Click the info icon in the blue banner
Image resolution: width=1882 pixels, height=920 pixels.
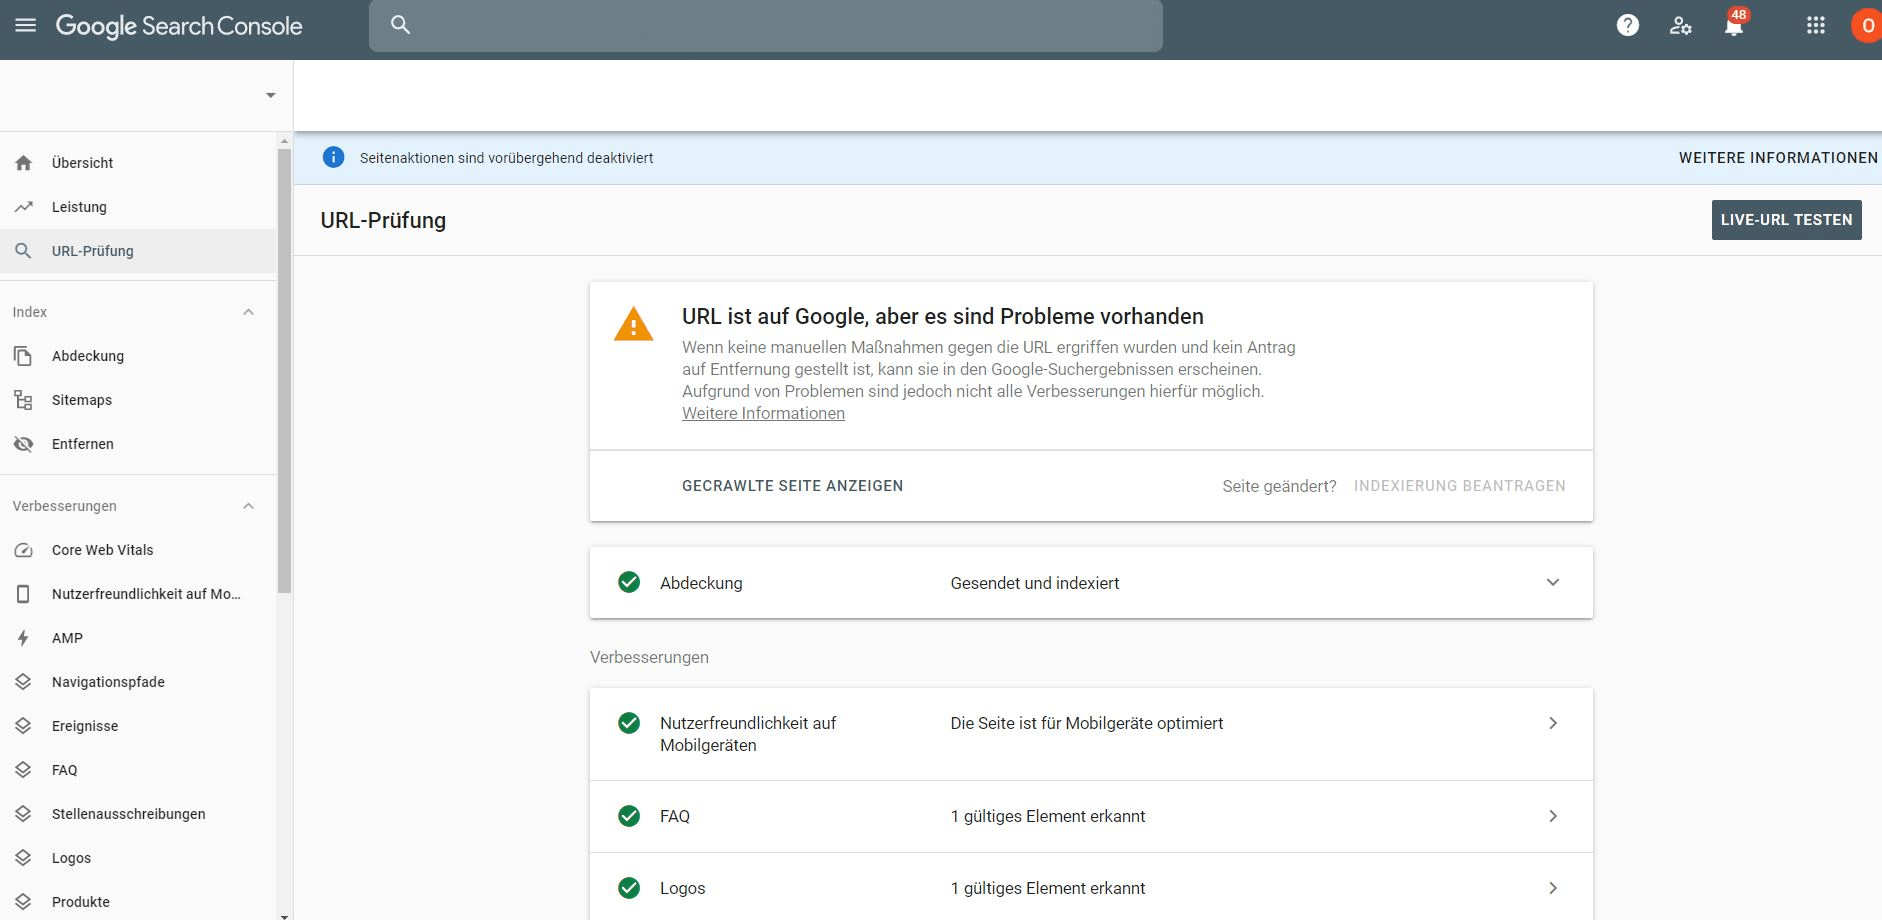(333, 157)
